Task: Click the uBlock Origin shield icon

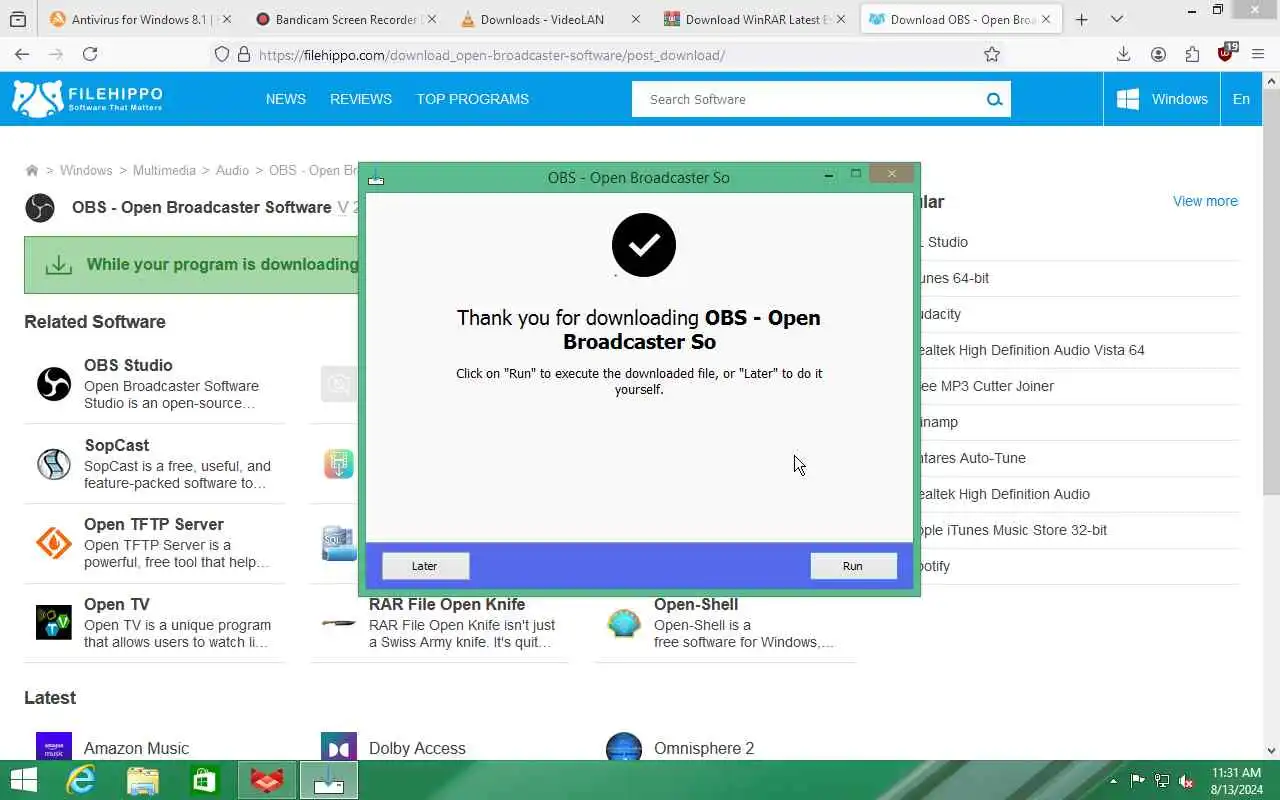Action: tap(1226, 54)
